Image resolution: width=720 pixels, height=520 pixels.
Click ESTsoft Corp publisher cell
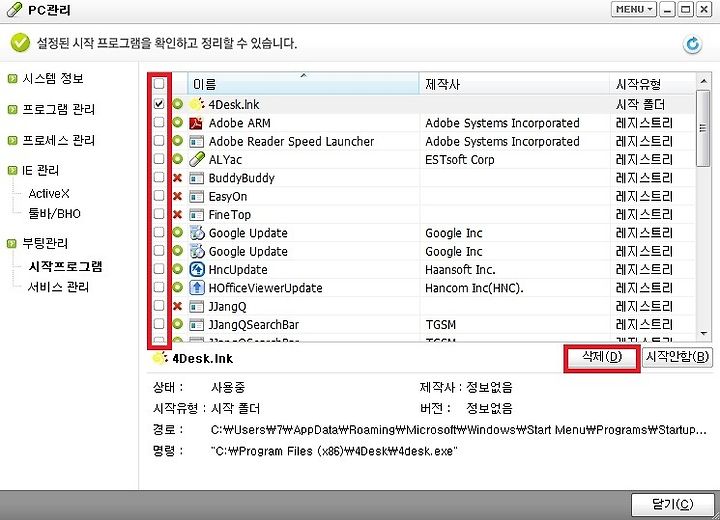pos(460,160)
